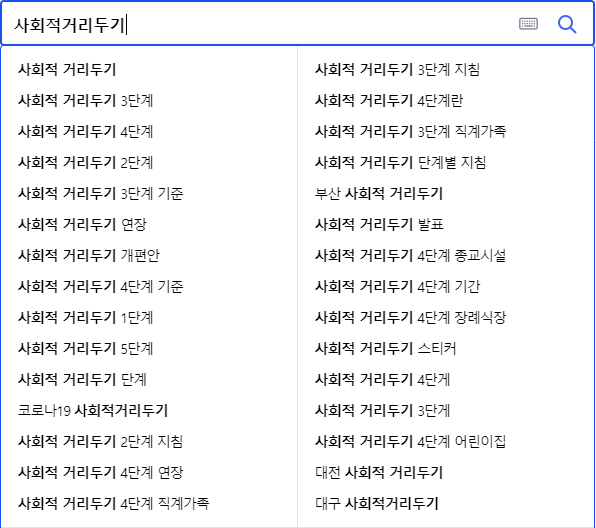The image size is (596, 528).
Task: Select suggestion '사회적 거리두기 3단계 지침'
Action: [x=398, y=70]
